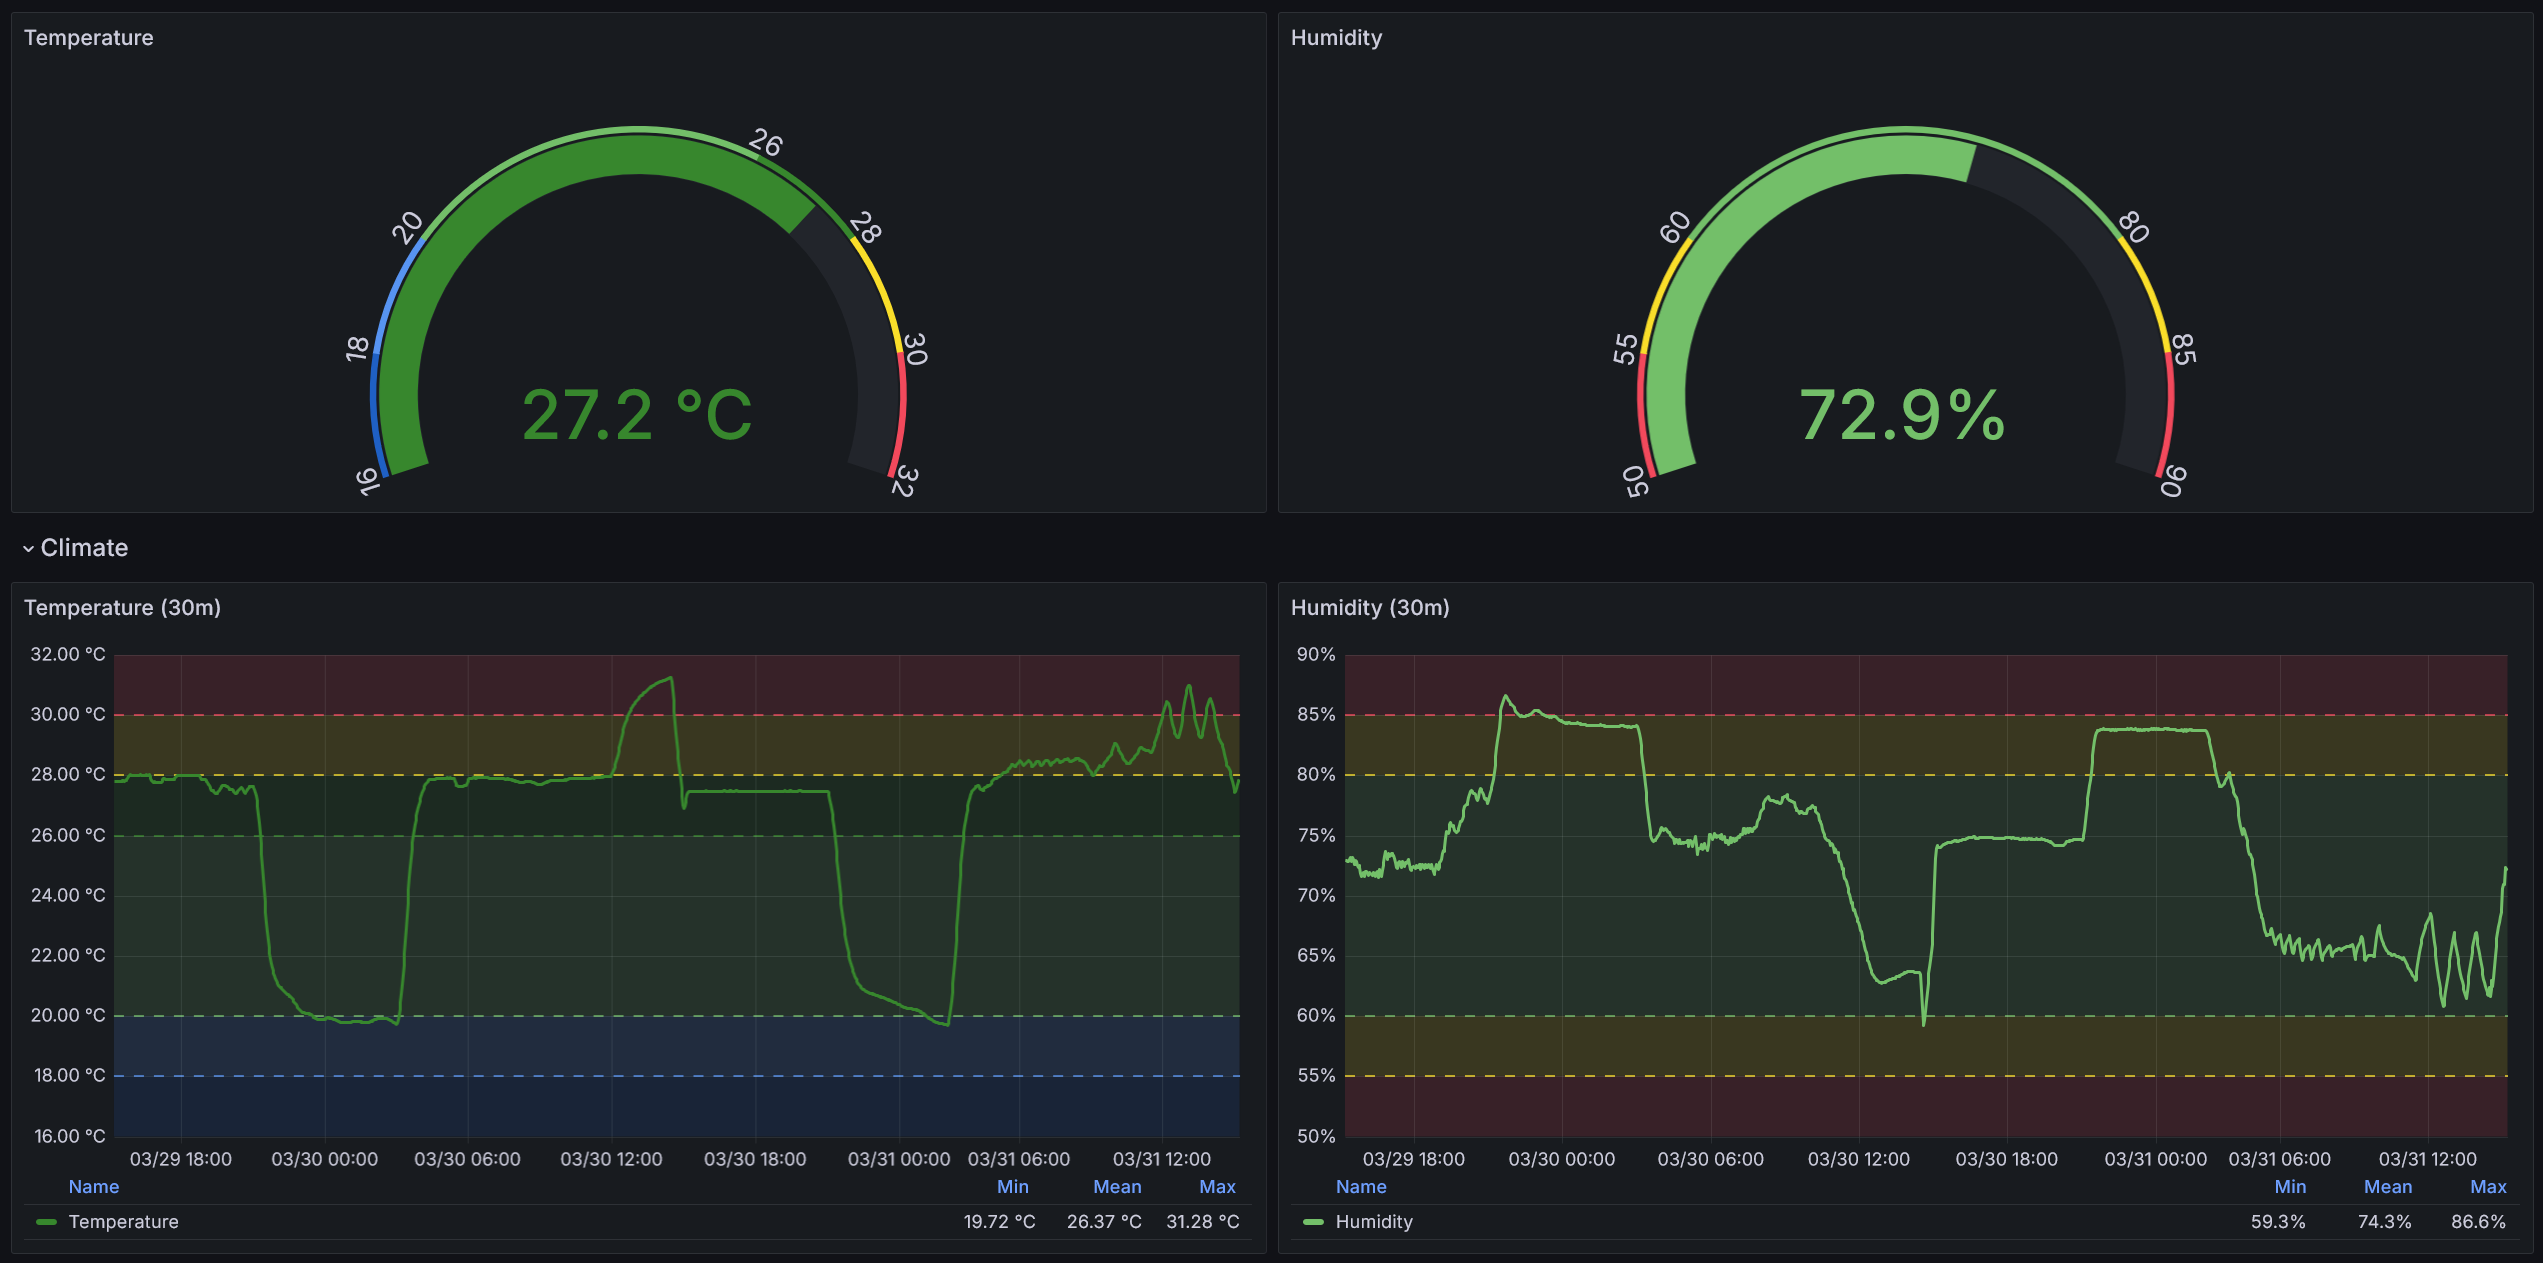Click the Humidity legend color swatch
Image resolution: width=2543 pixels, height=1263 pixels.
(x=1313, y=1222)
